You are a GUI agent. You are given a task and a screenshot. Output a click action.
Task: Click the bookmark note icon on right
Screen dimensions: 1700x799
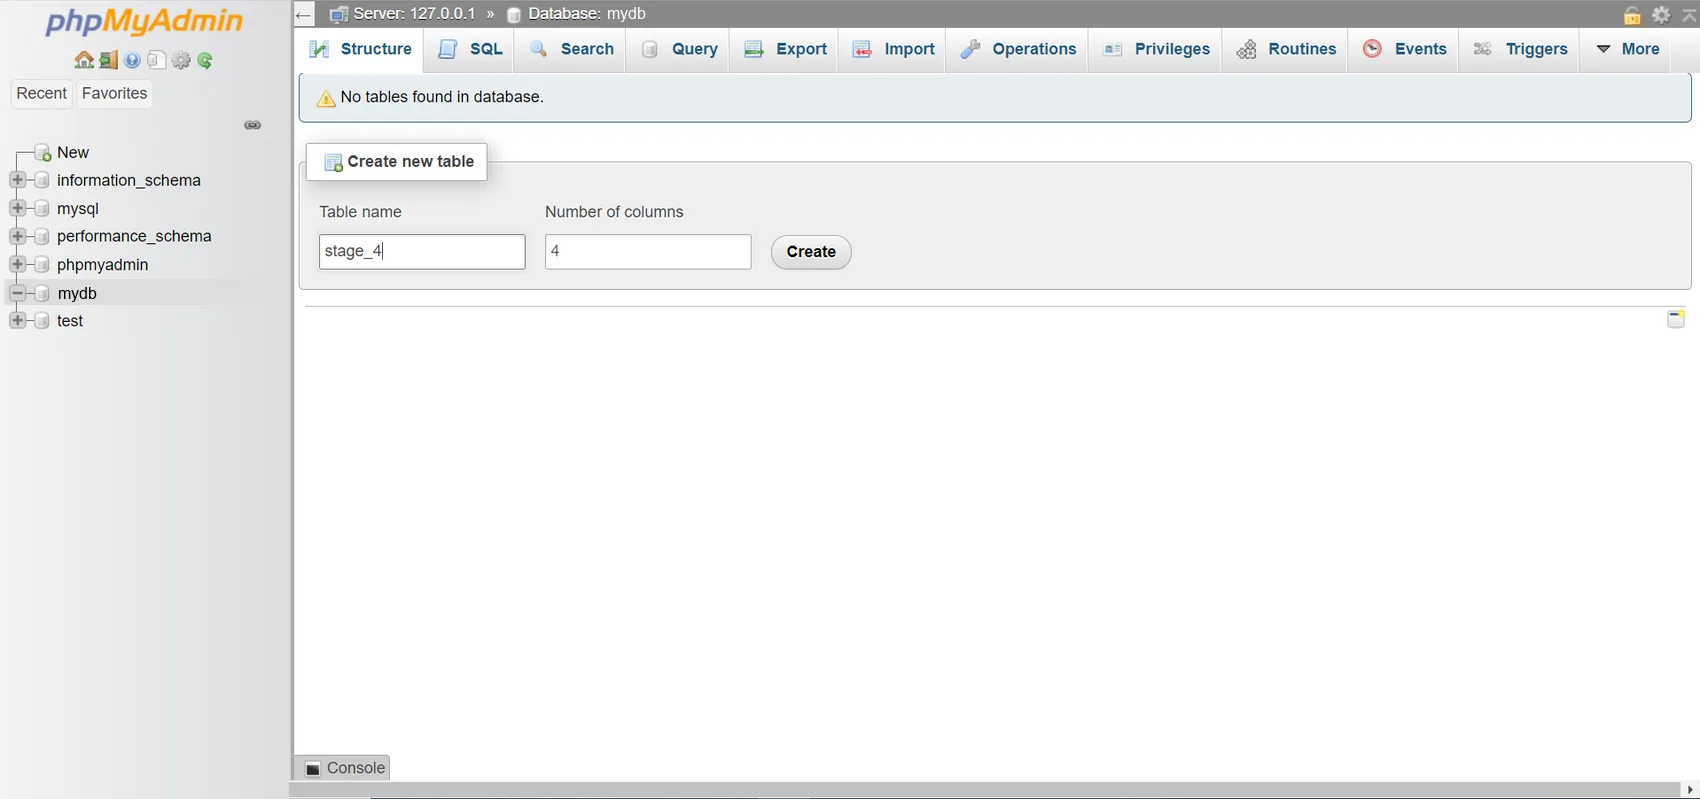tap(1676, 319)
